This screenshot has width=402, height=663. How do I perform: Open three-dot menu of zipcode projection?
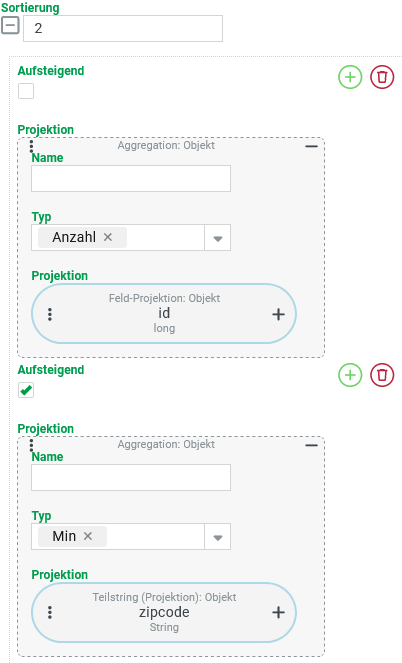pos(50,612)
